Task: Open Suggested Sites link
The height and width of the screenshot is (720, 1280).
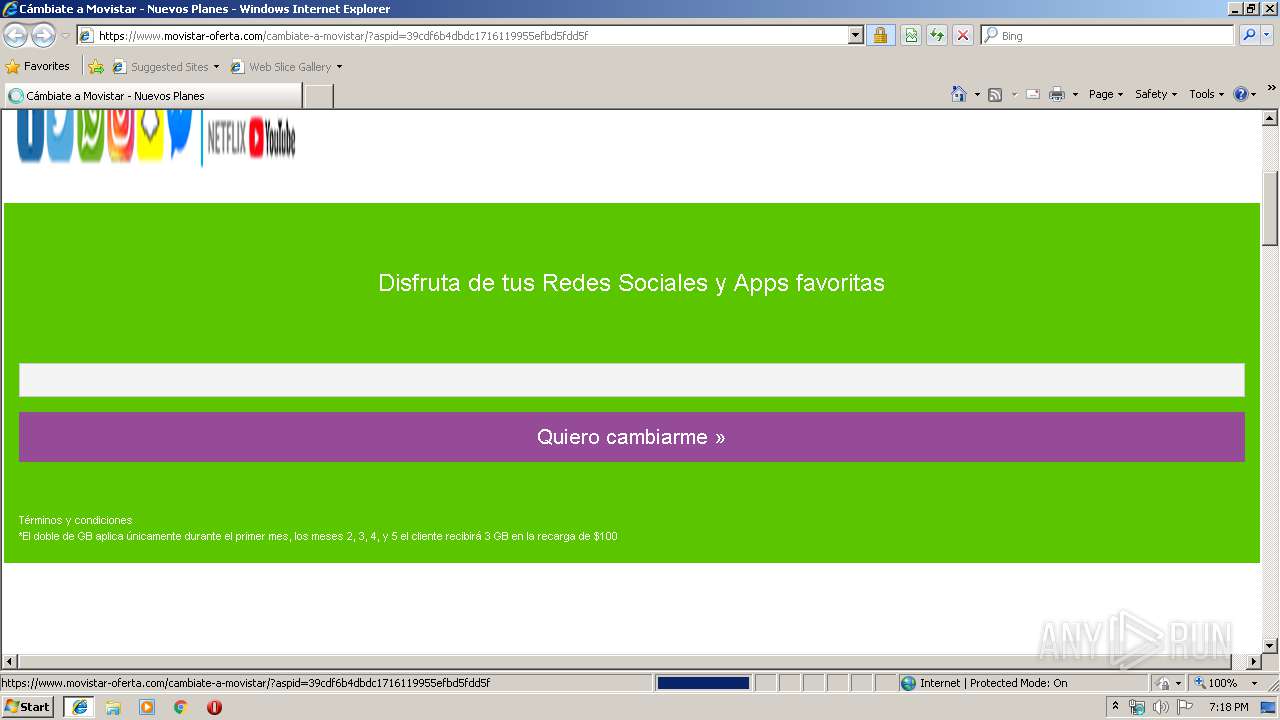Action: click(x=165, y=67)
